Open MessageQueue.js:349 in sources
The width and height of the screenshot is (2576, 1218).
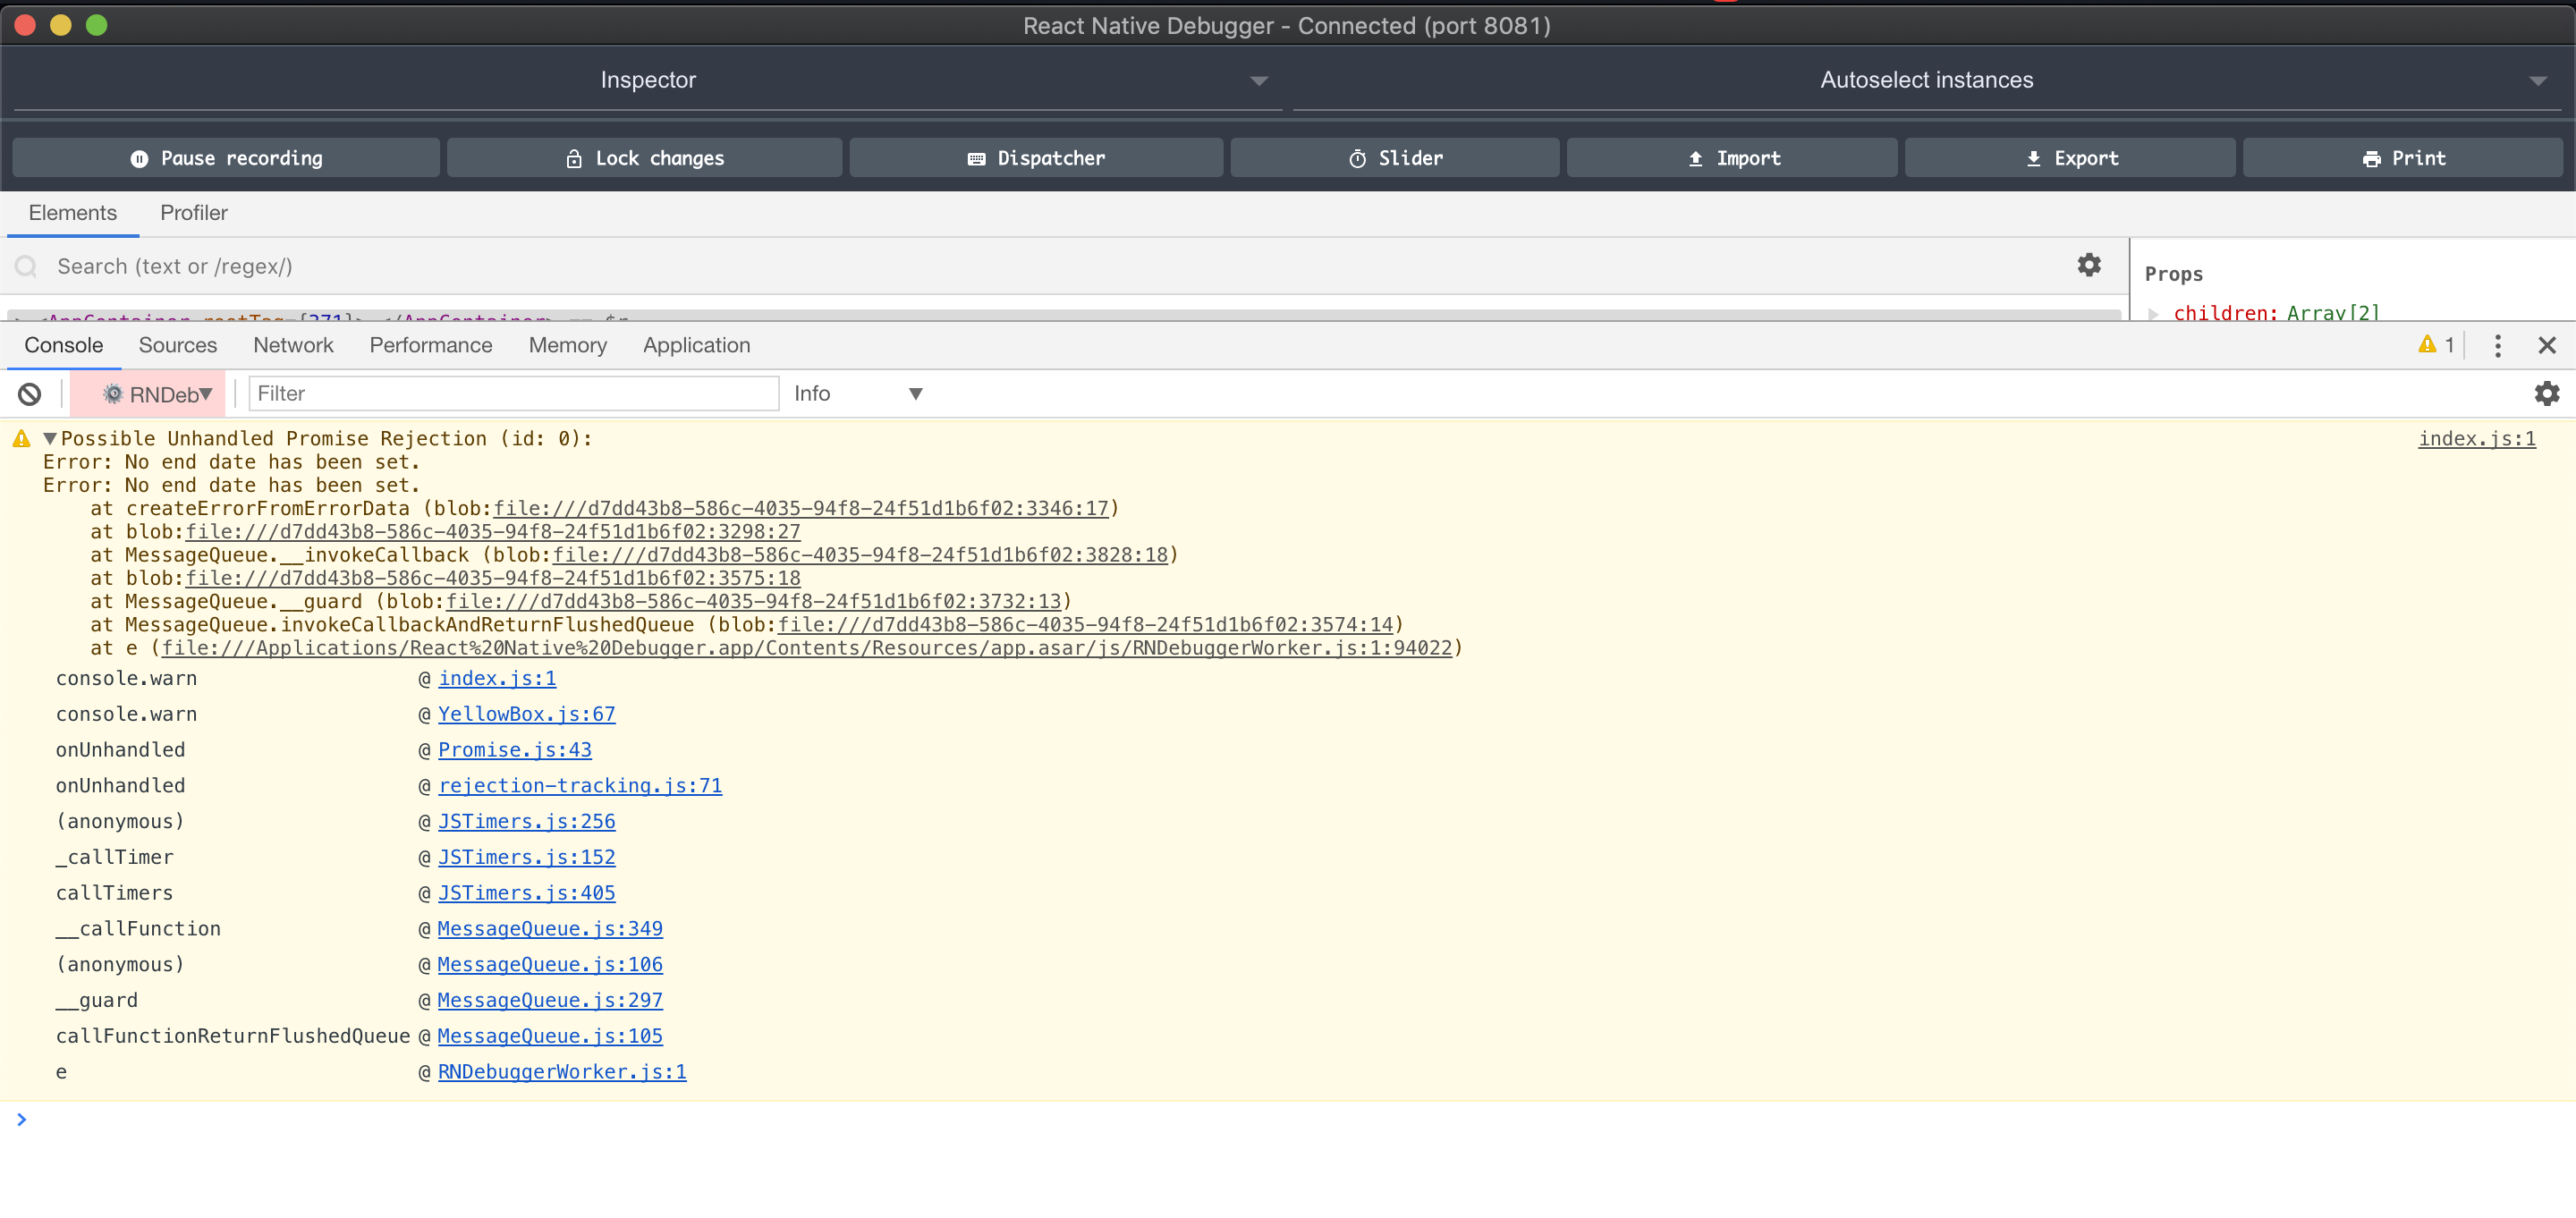click(550, 928)
